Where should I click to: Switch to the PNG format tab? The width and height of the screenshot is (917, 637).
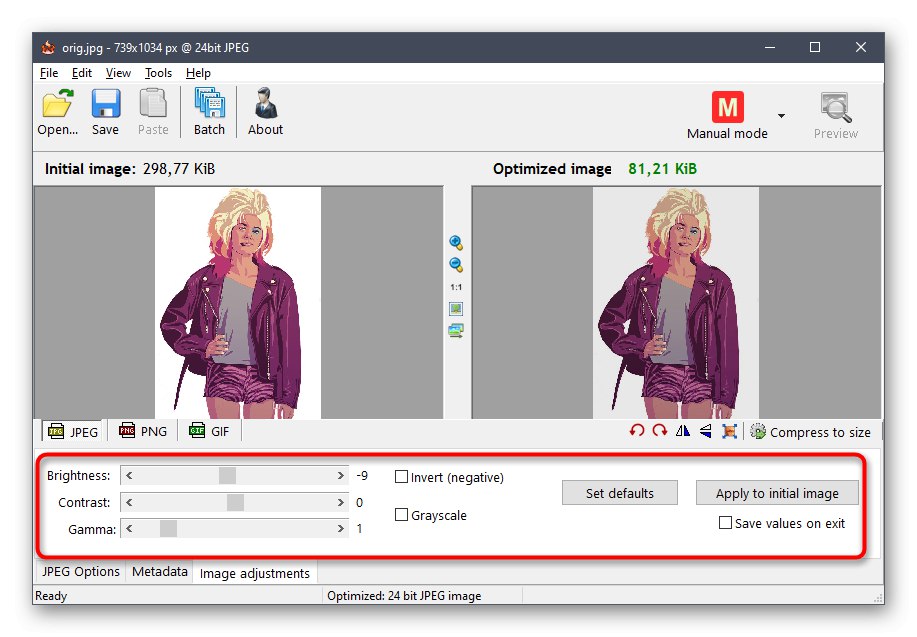tap(143, 432)
